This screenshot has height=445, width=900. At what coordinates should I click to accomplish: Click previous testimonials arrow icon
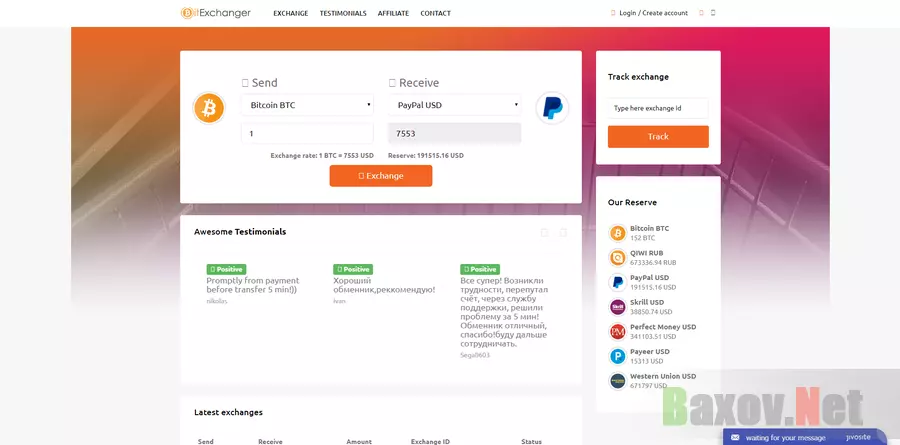pos(545,233)
